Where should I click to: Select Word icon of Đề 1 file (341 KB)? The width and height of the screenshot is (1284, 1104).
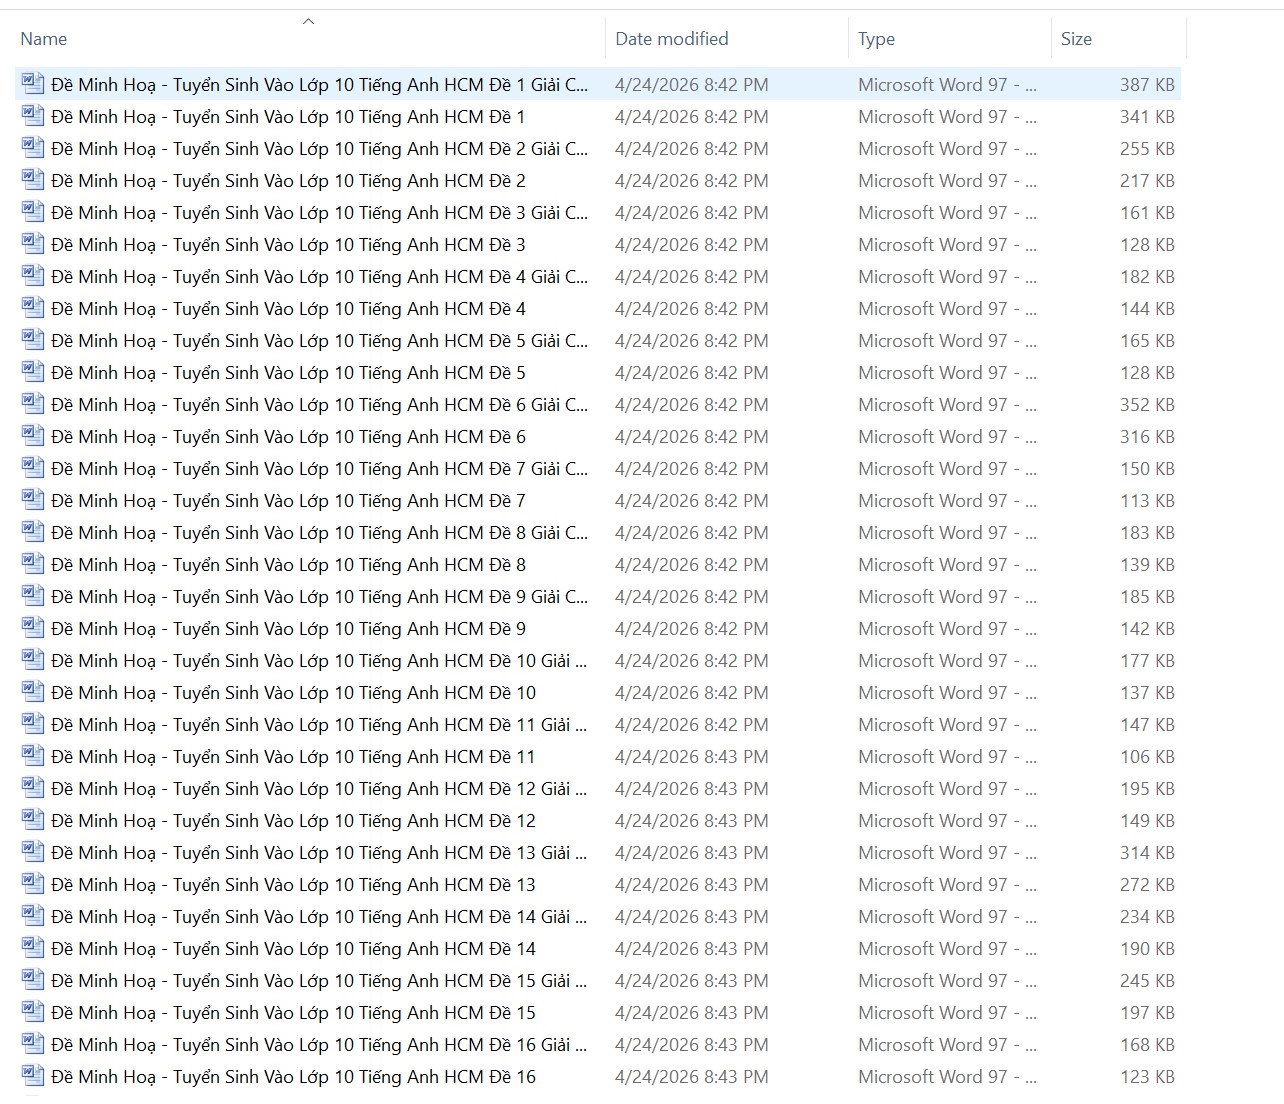[33, 116]
